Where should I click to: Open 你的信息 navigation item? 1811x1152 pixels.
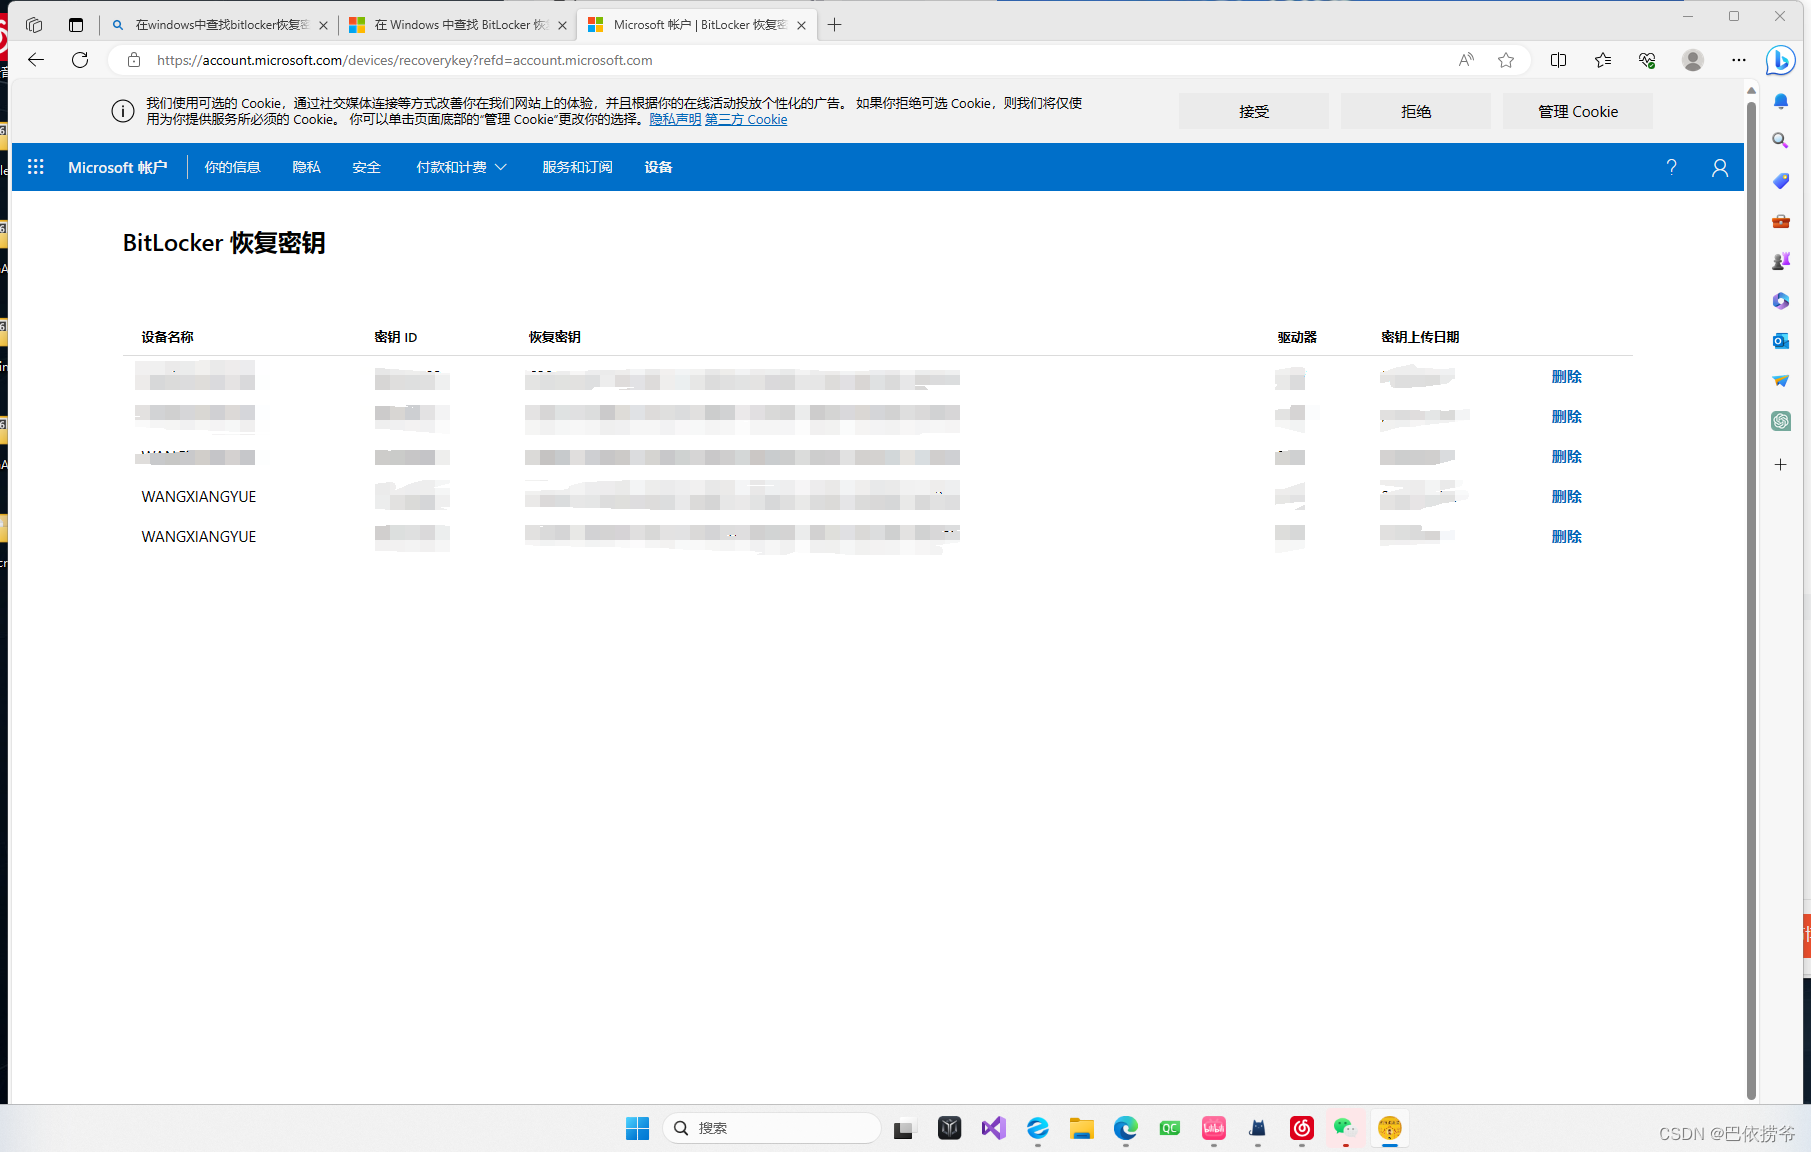click(x=232, y=167)
